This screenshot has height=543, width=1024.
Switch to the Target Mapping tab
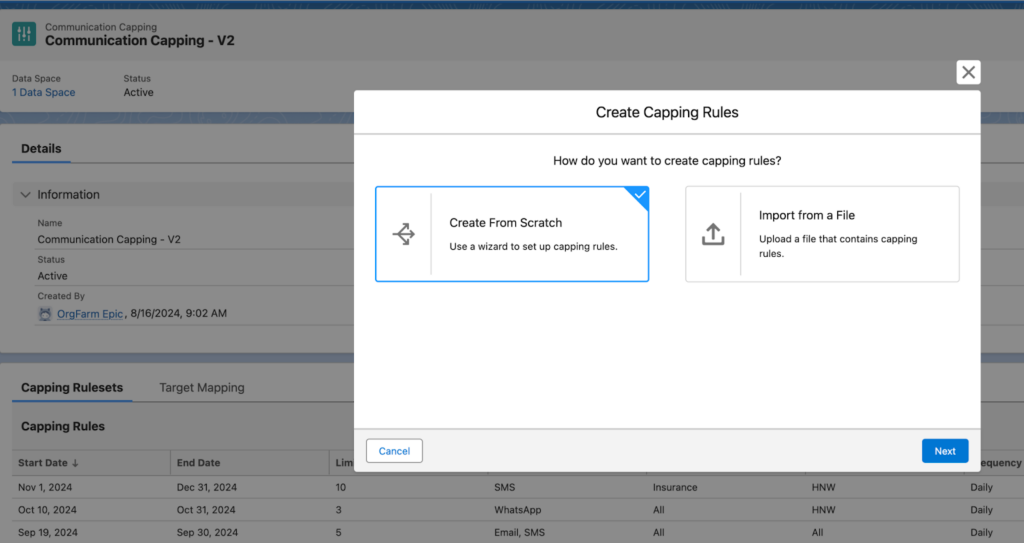[201, 387]
